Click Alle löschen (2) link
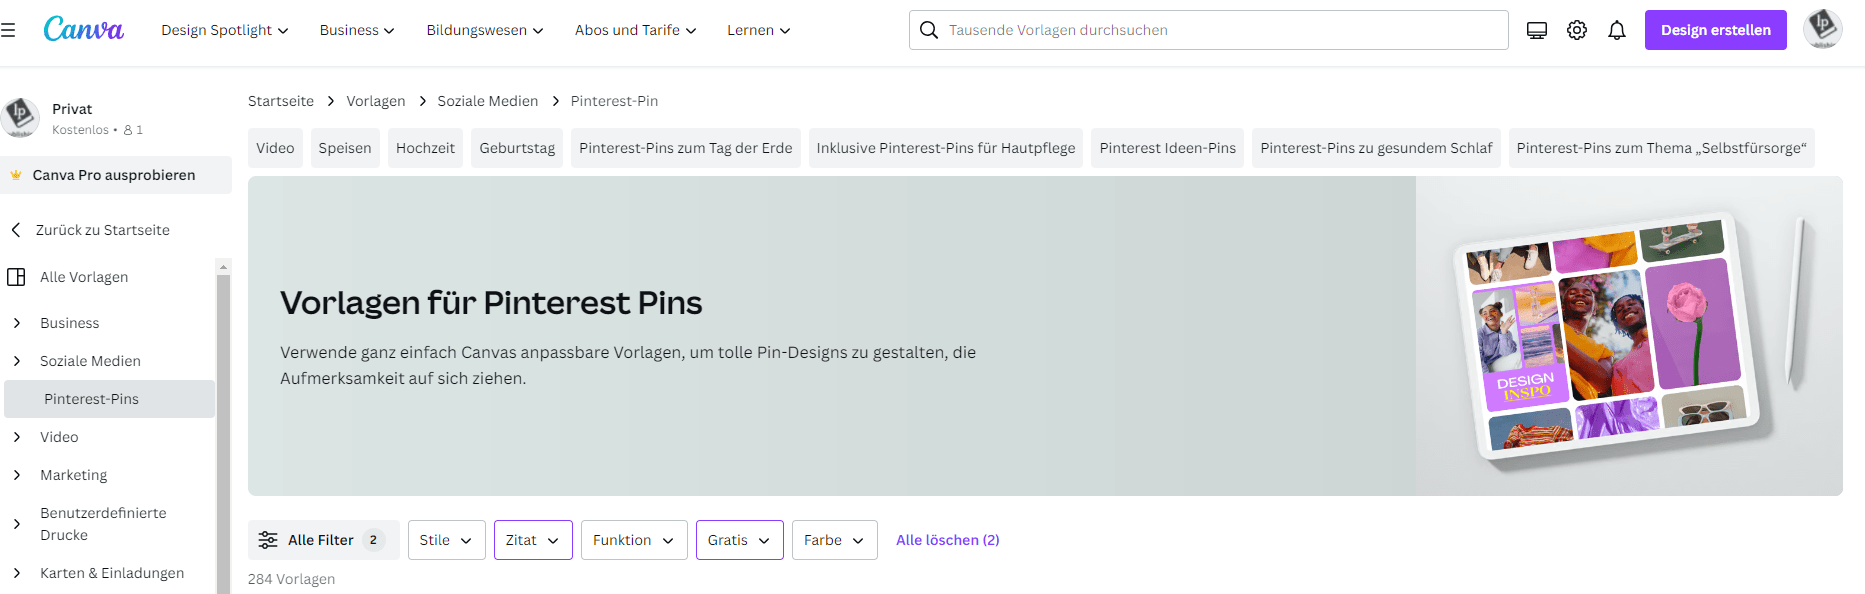Image resolution: width=1865 pixels, height=594 pixels. coord(948,540)
